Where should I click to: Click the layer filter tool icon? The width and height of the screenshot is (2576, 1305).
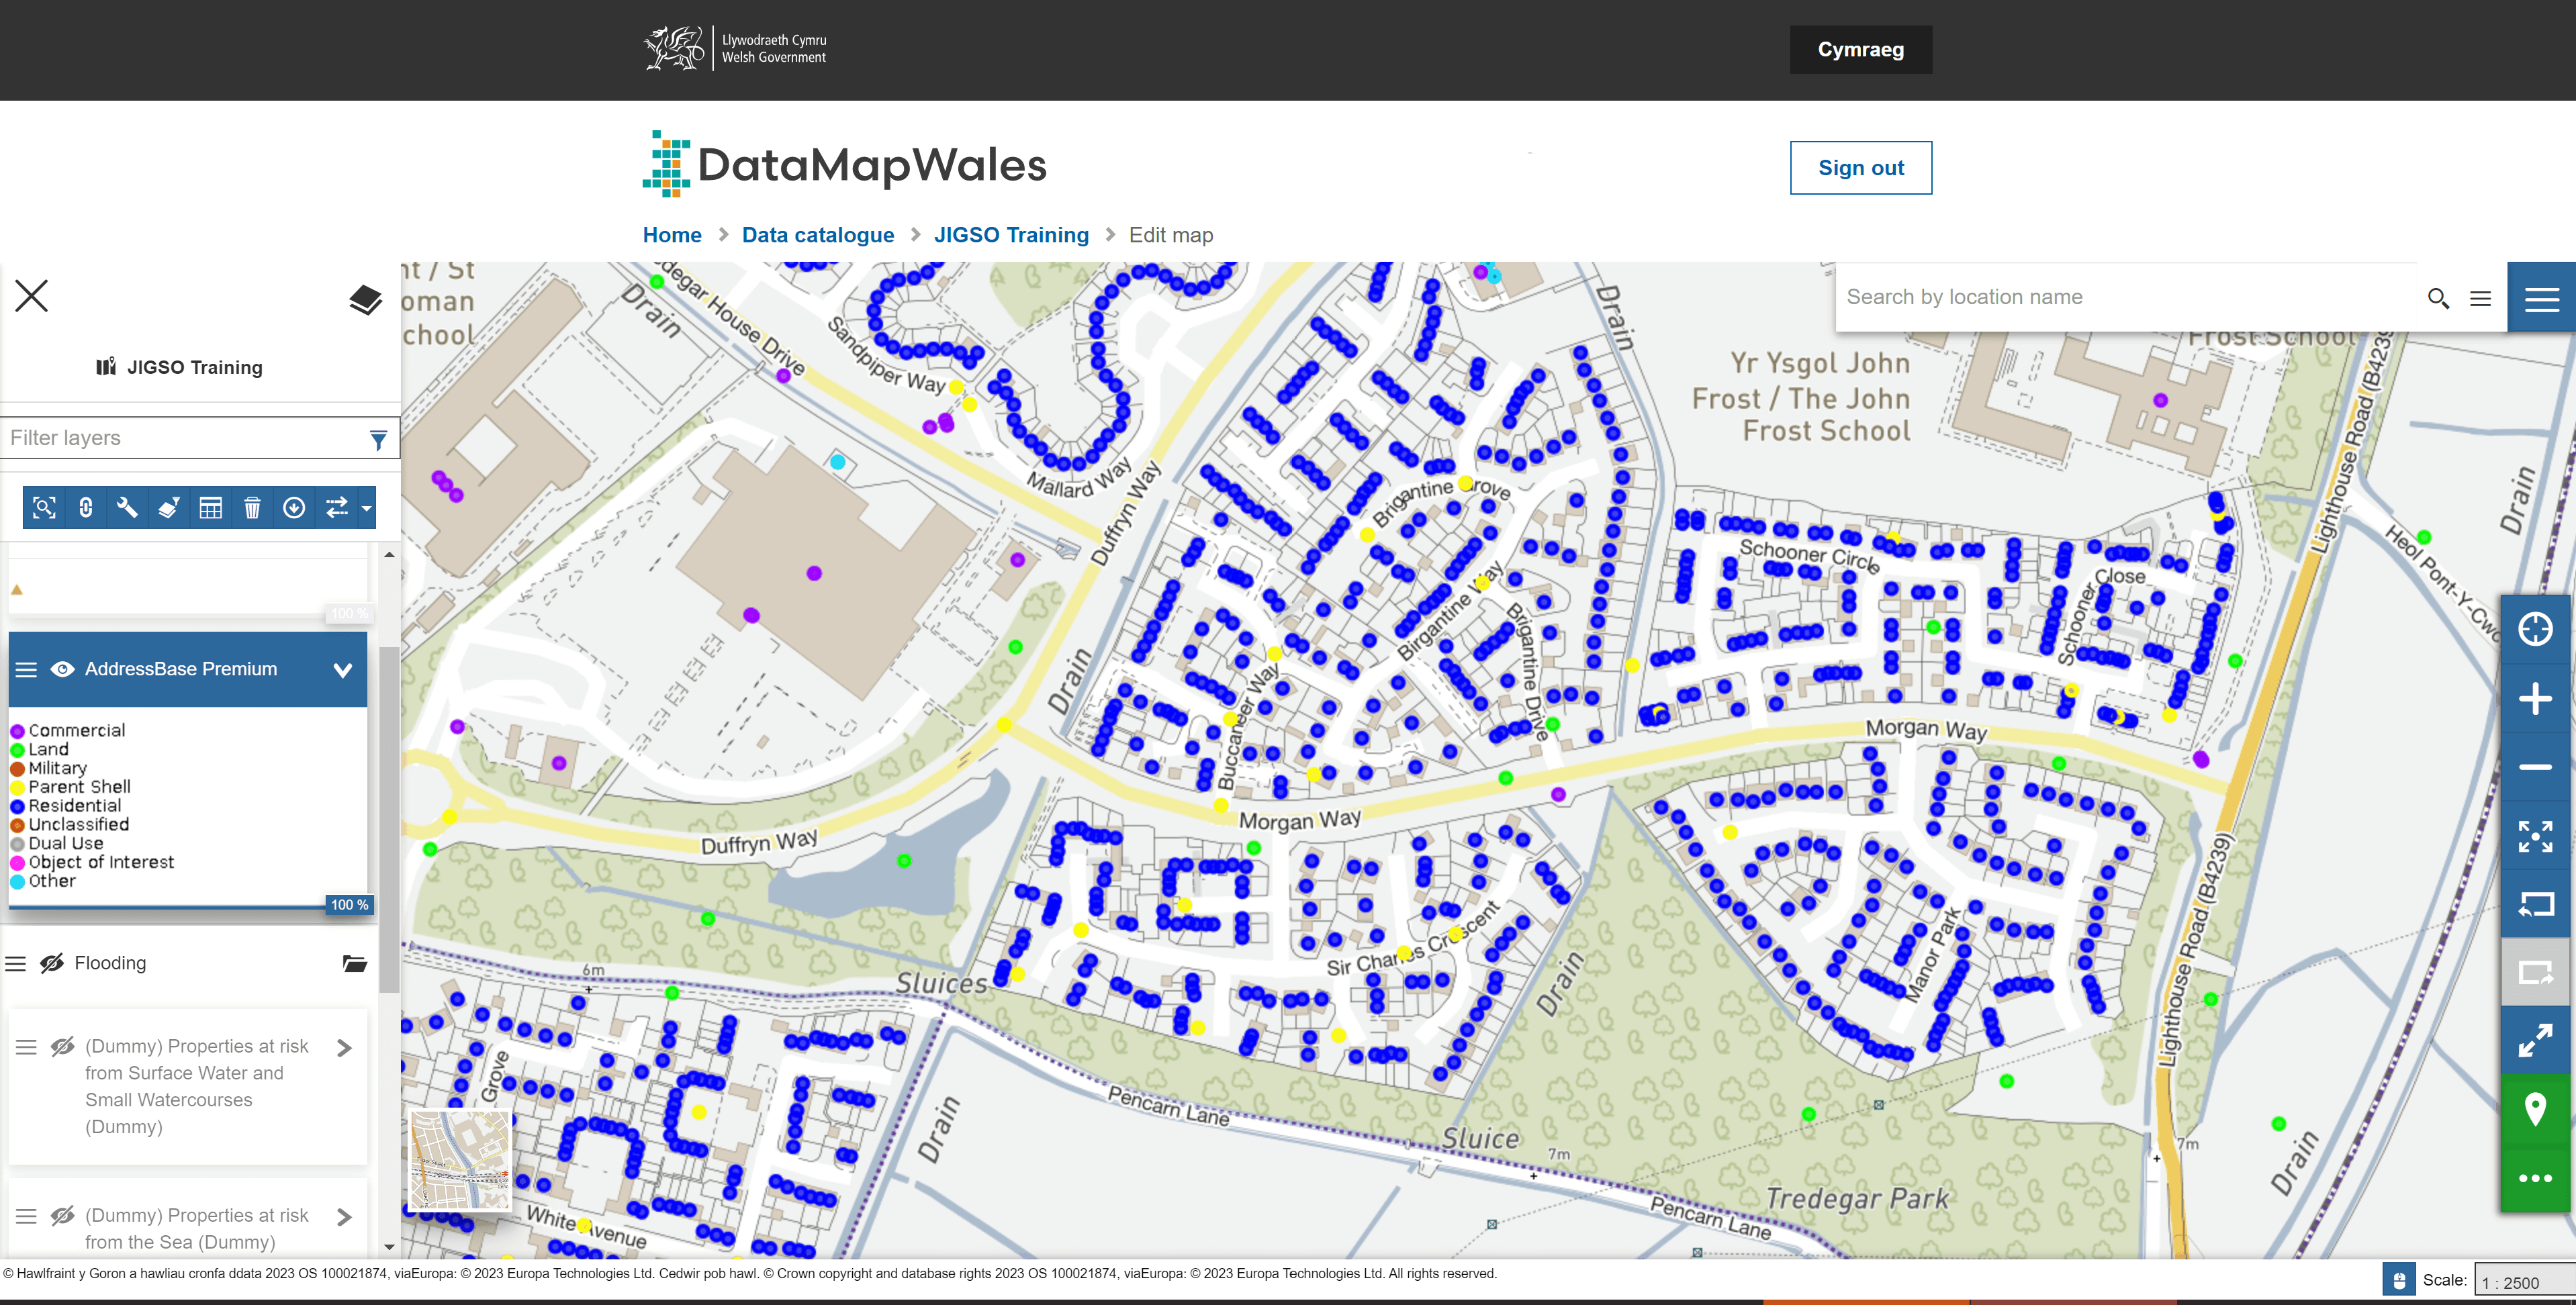(169, 508)
